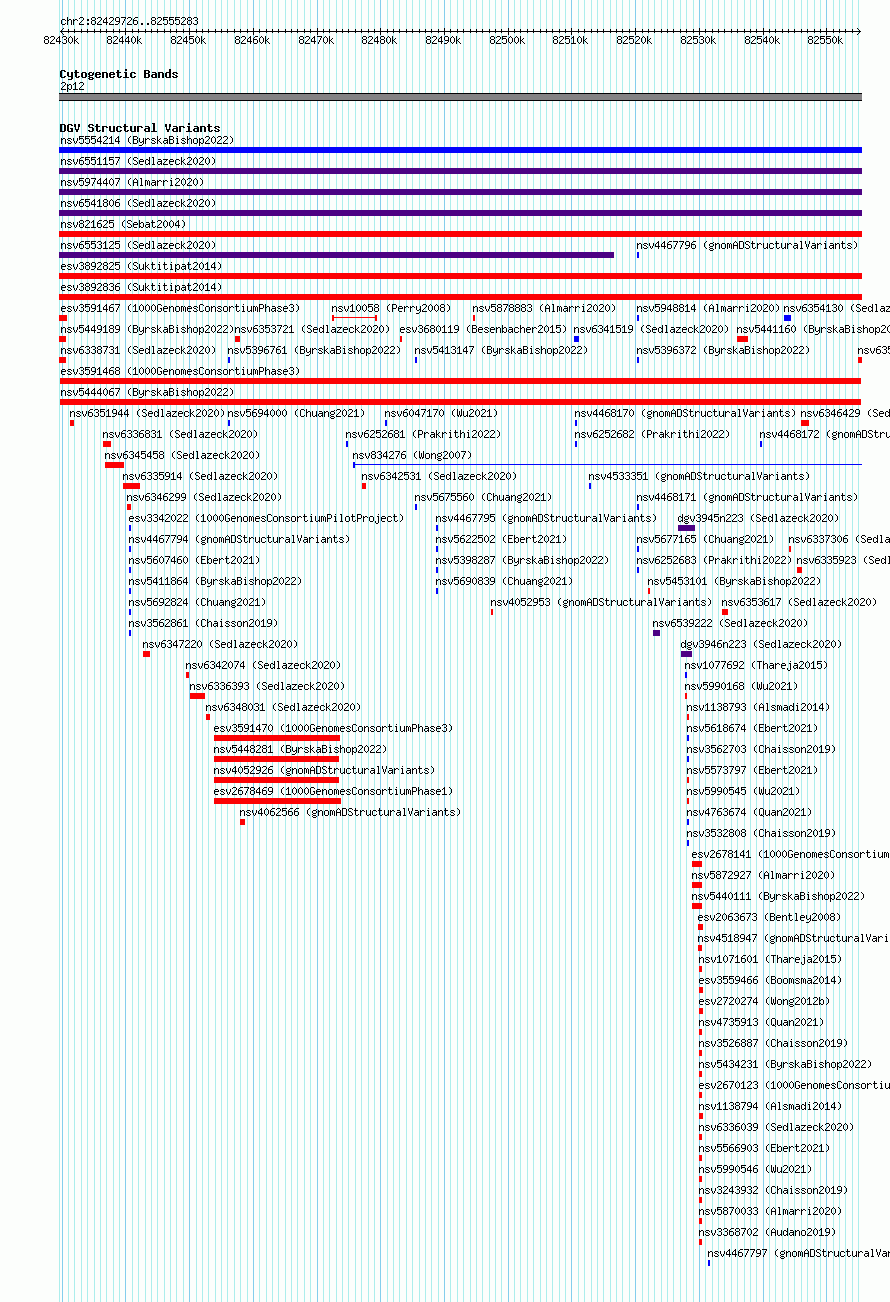
Task: Click nsv3562861 (Chaisson2019) label
Action: tap(203, 624)
